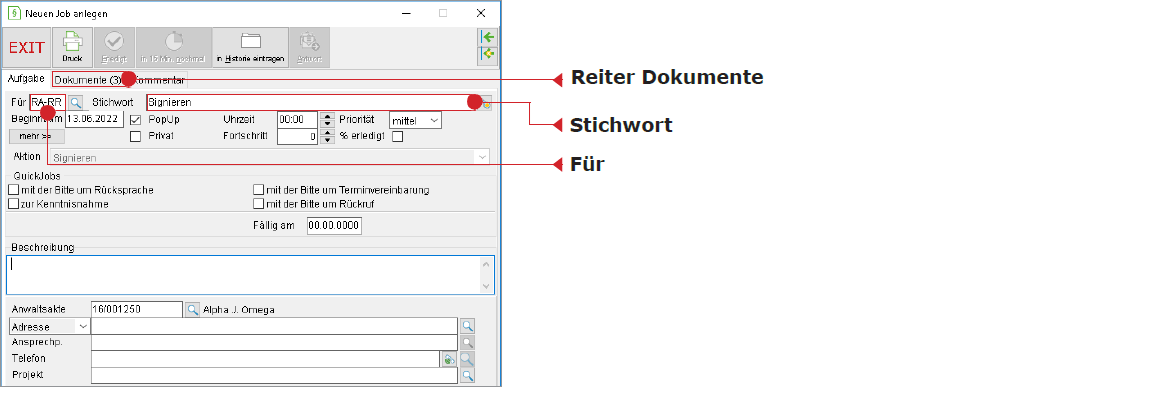The image size is (1155, 395).
Task: Open the Priorität dropdown set to mittel
Action: tap(415, 120)
